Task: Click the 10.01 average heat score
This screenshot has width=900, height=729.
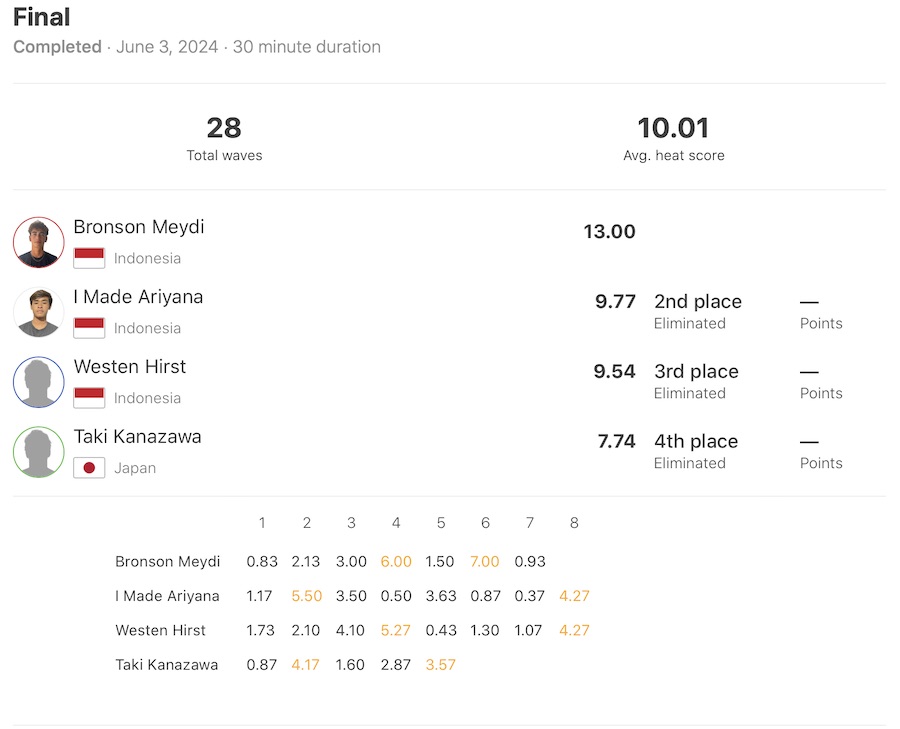Action: (x=673, y=128)
